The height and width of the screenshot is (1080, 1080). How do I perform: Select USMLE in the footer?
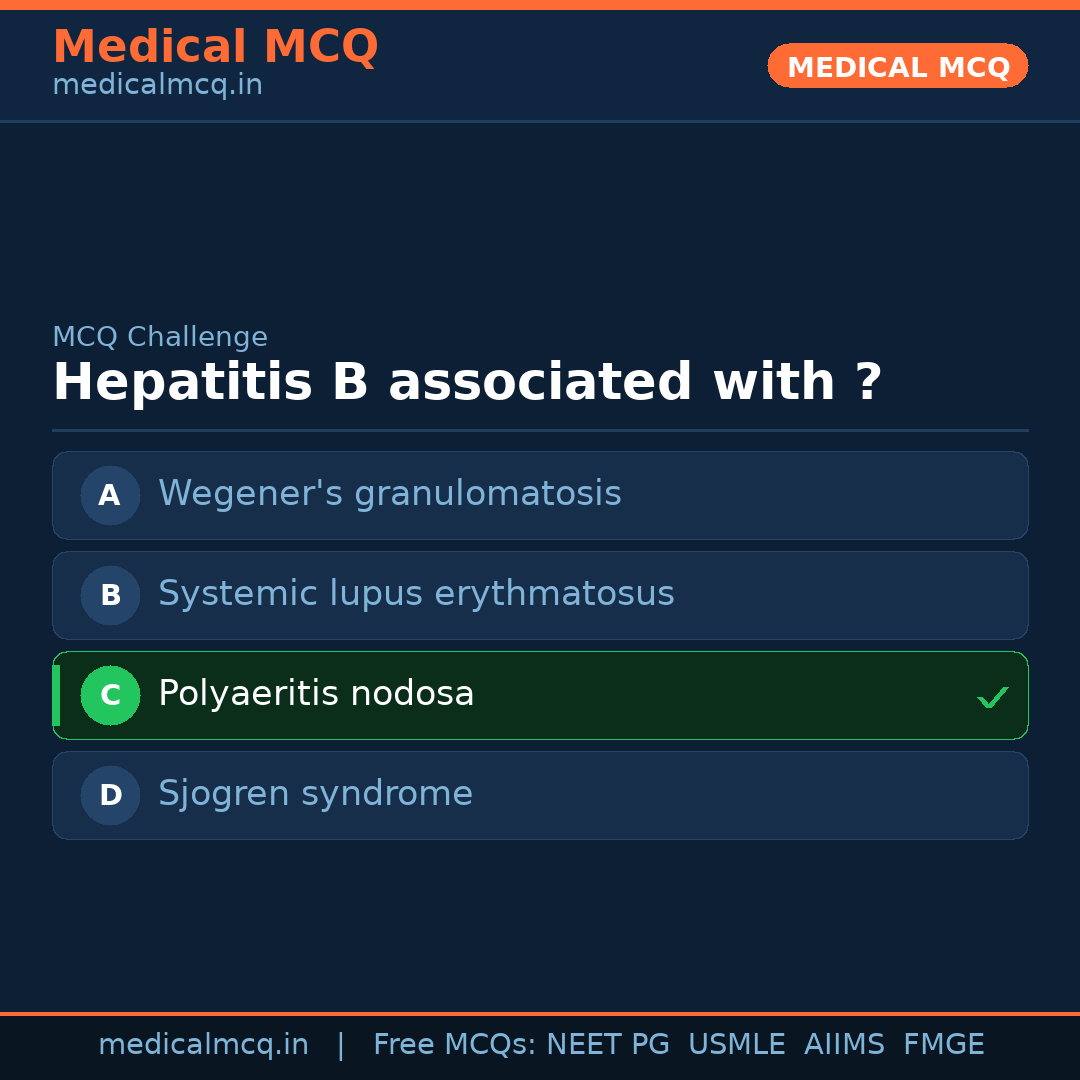coord(736,1045)
